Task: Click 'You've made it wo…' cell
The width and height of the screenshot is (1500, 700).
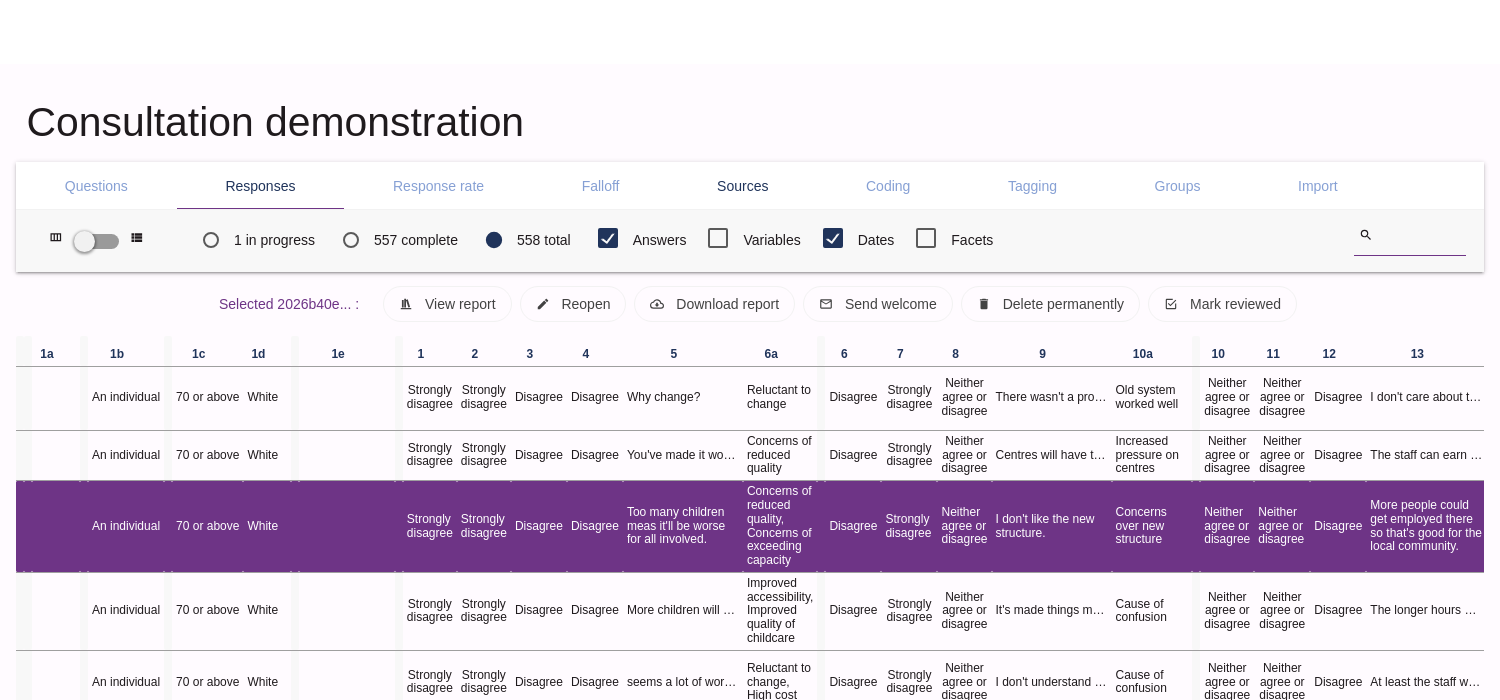Action: pyautogui.click(x=682, y=455)
